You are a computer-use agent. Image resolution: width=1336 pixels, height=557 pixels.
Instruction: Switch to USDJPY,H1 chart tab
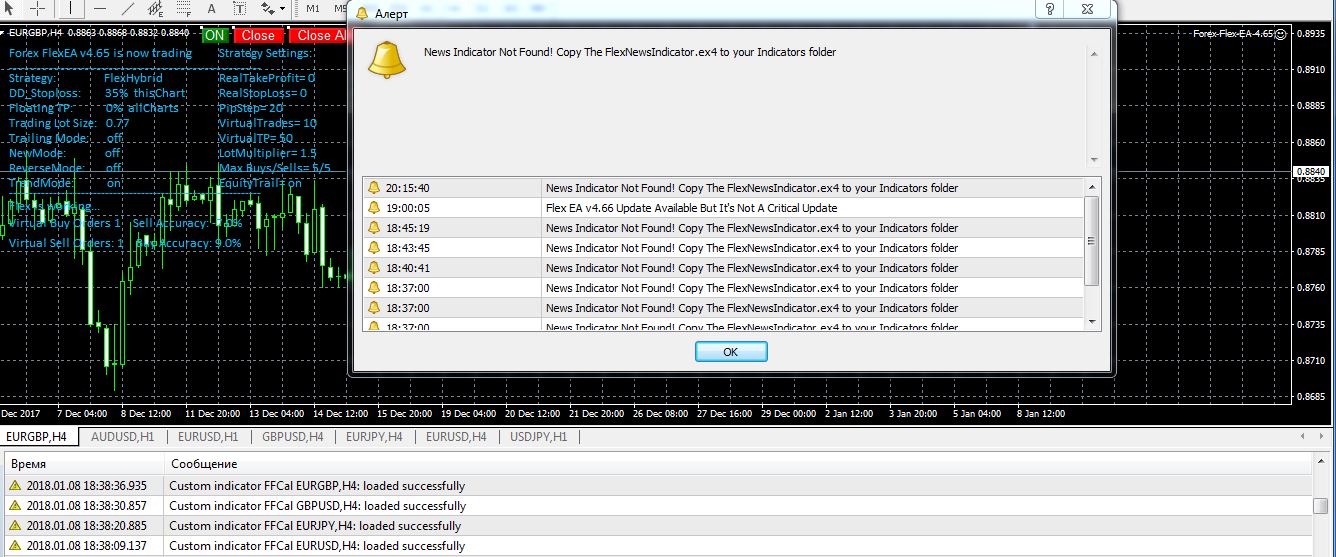(539, 437)
